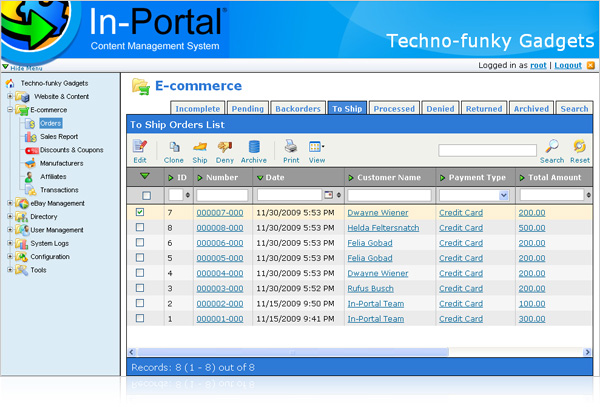600x407 pixels.
Task: Click the calendar icon in Date filter
Action: click(x=328, y=195)
